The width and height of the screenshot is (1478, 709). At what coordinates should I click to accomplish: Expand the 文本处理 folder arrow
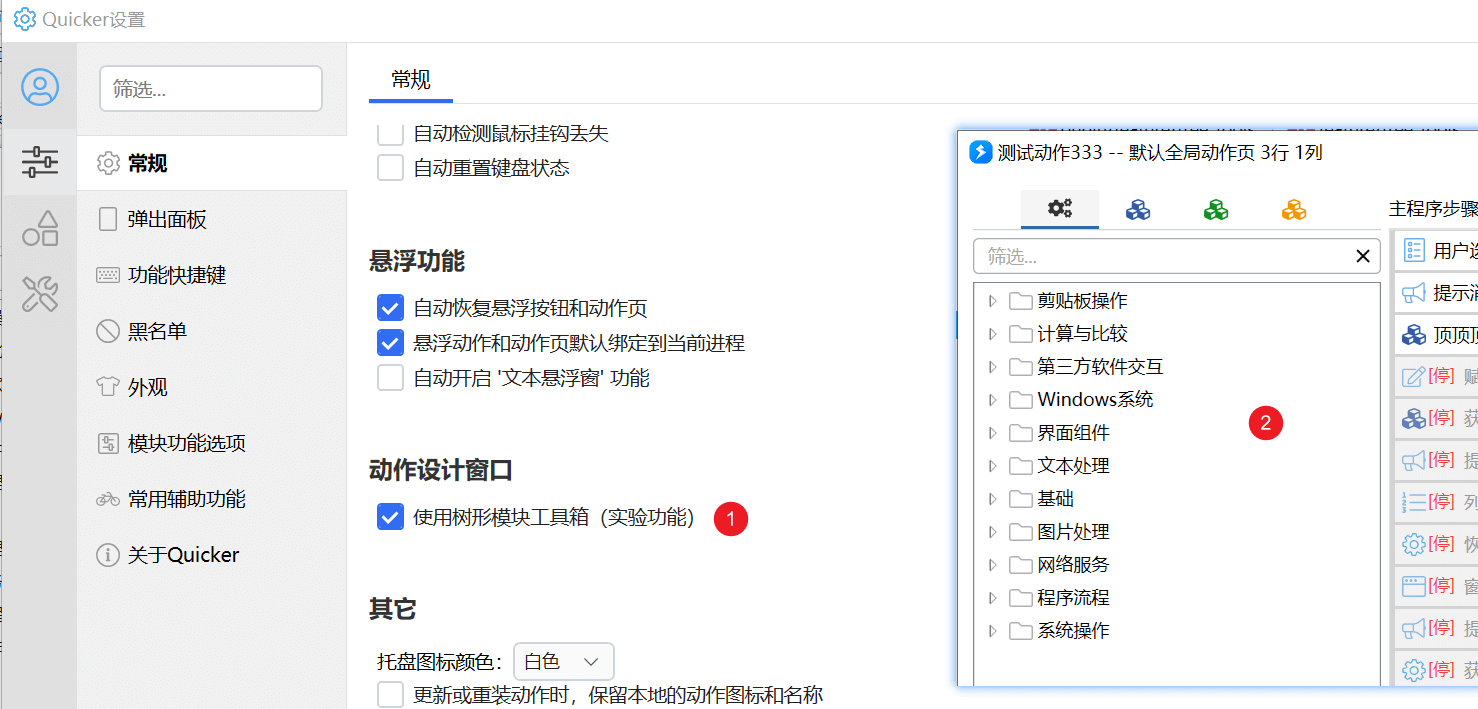point(992,466)
